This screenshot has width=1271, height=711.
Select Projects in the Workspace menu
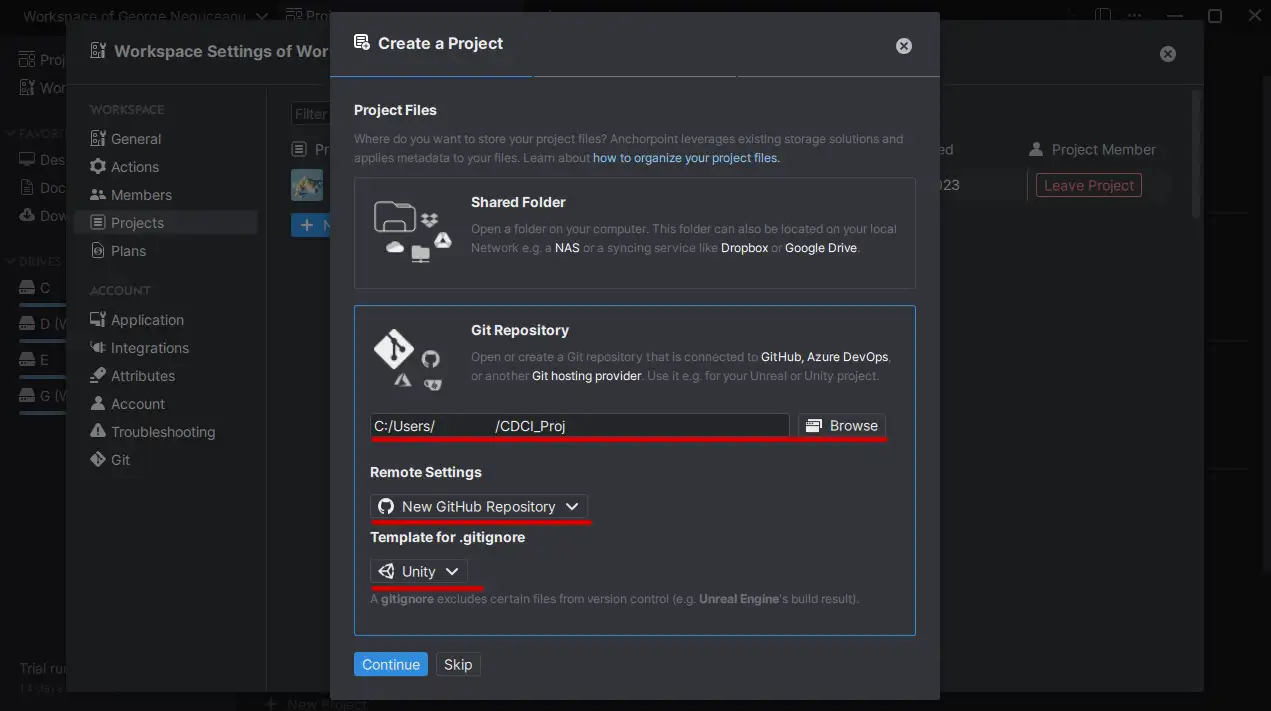pos(135,222)
